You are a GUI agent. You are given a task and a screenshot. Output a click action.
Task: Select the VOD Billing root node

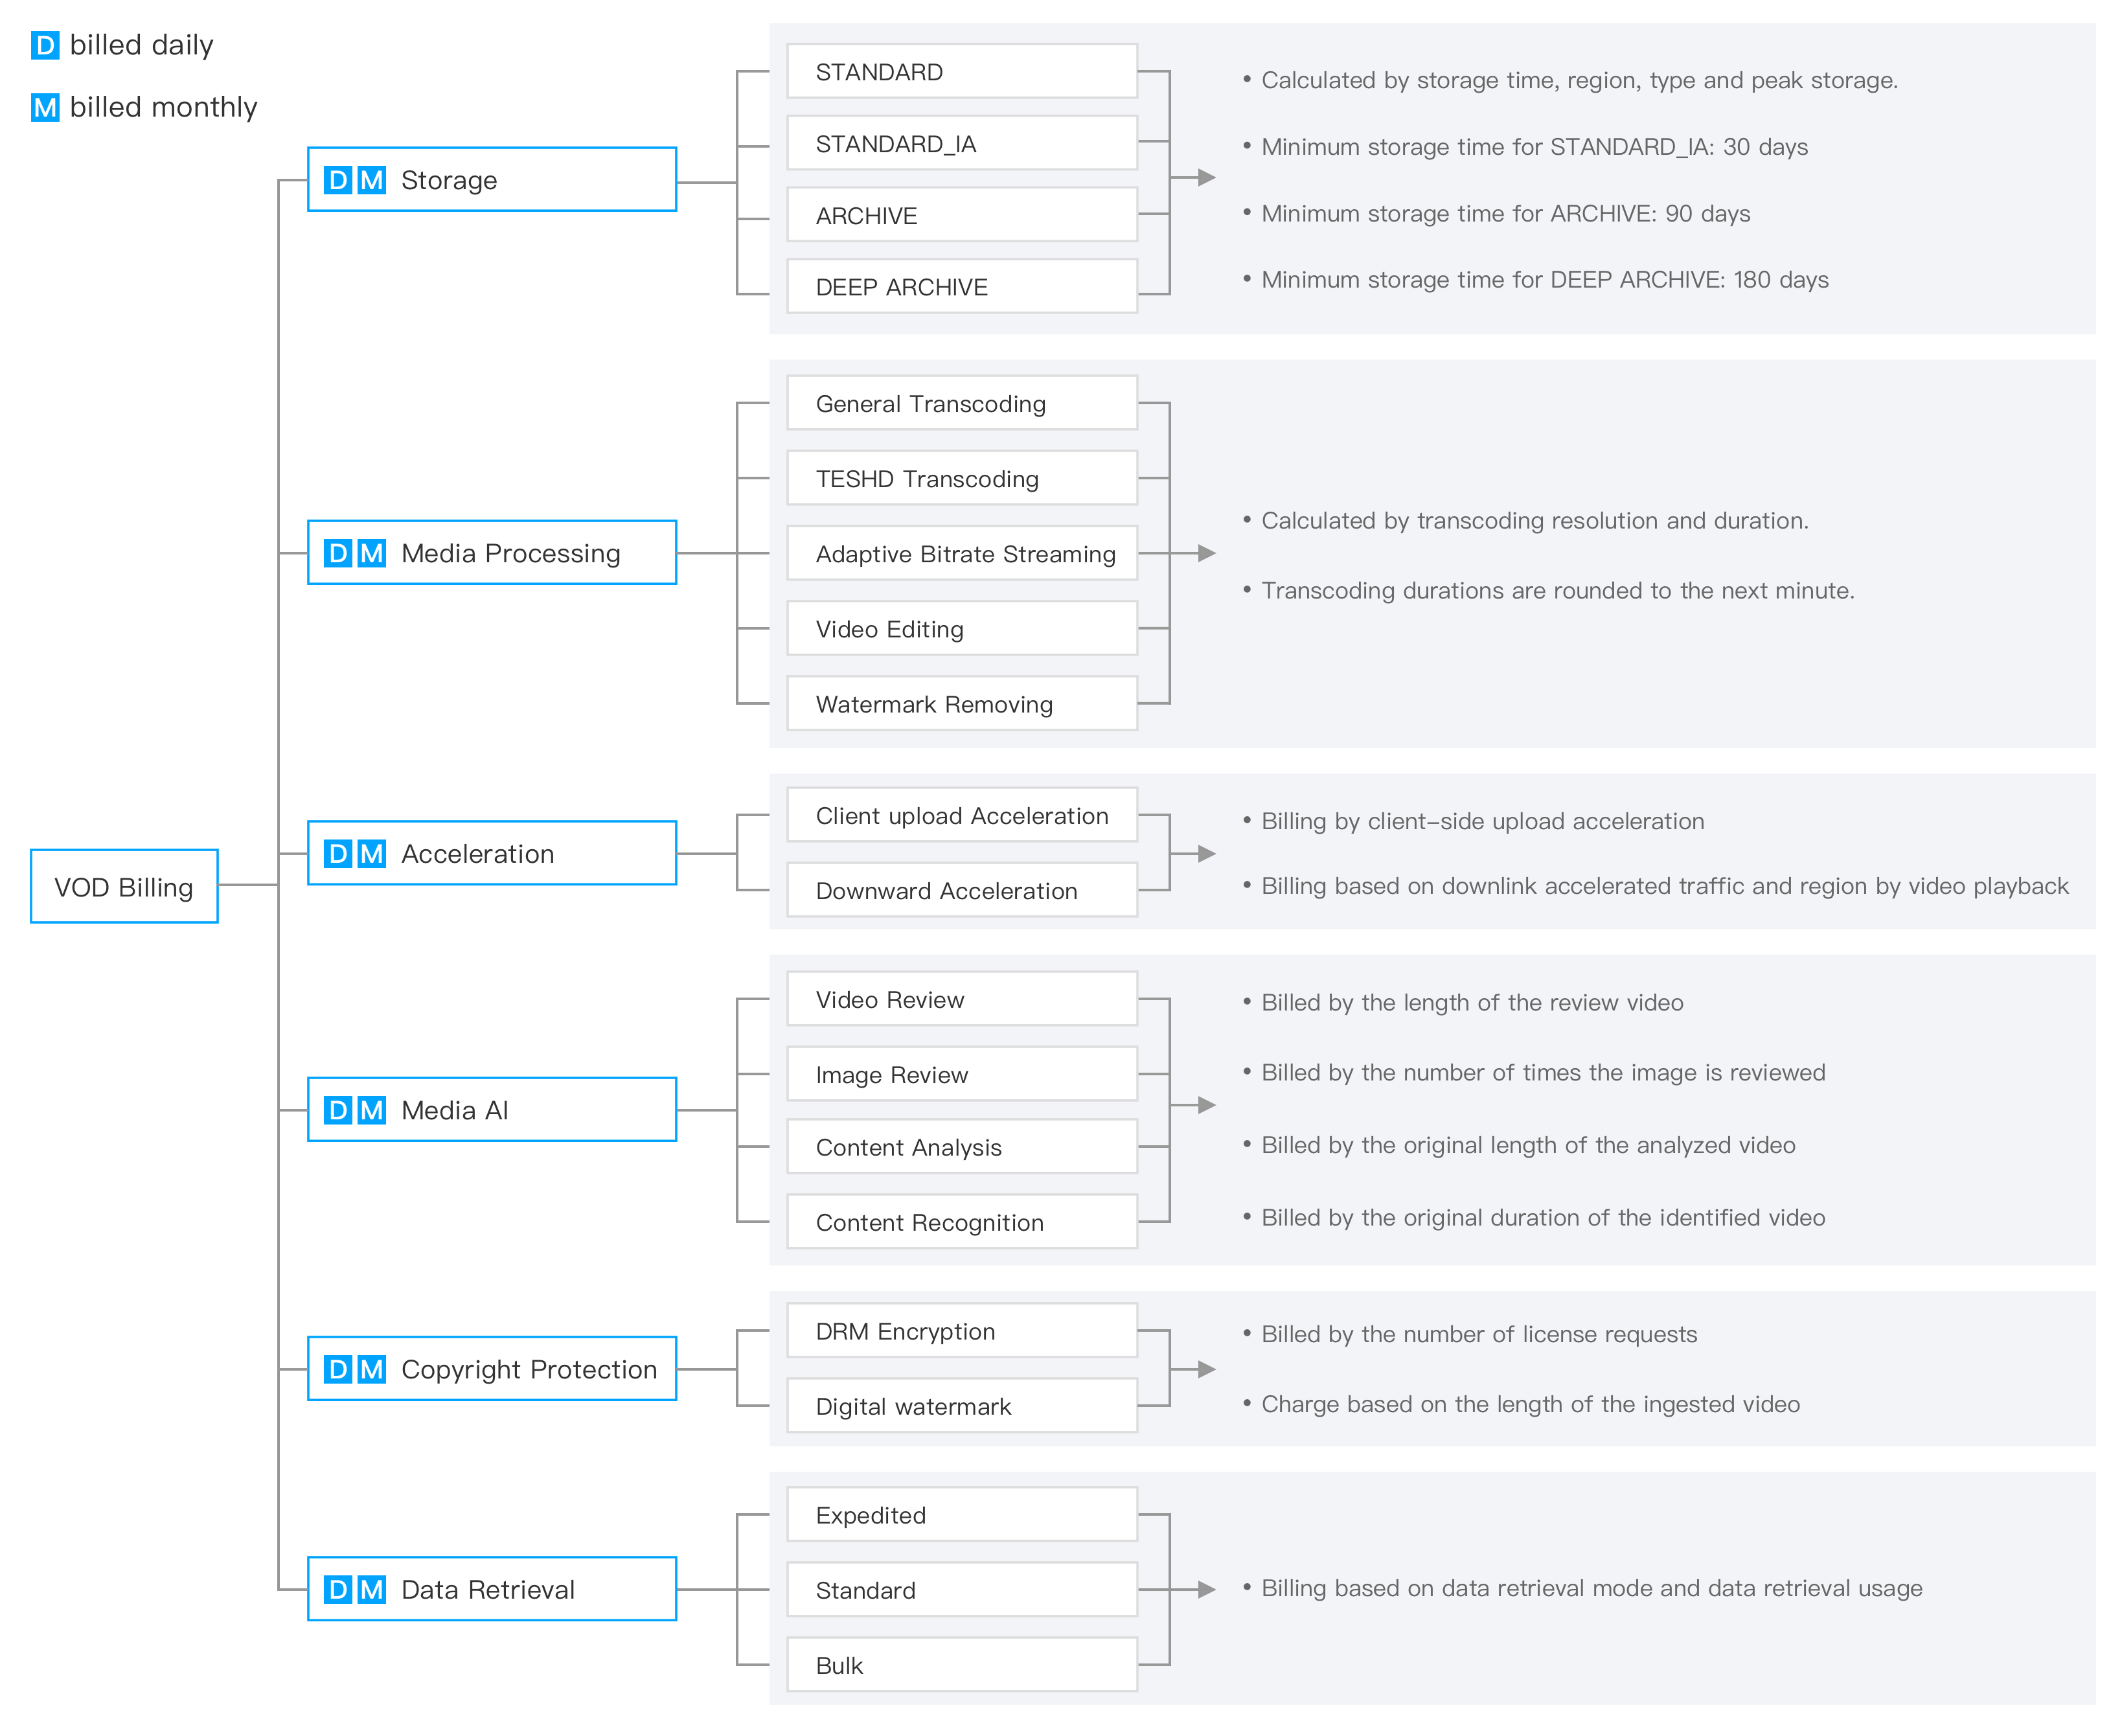click(124, 887)
